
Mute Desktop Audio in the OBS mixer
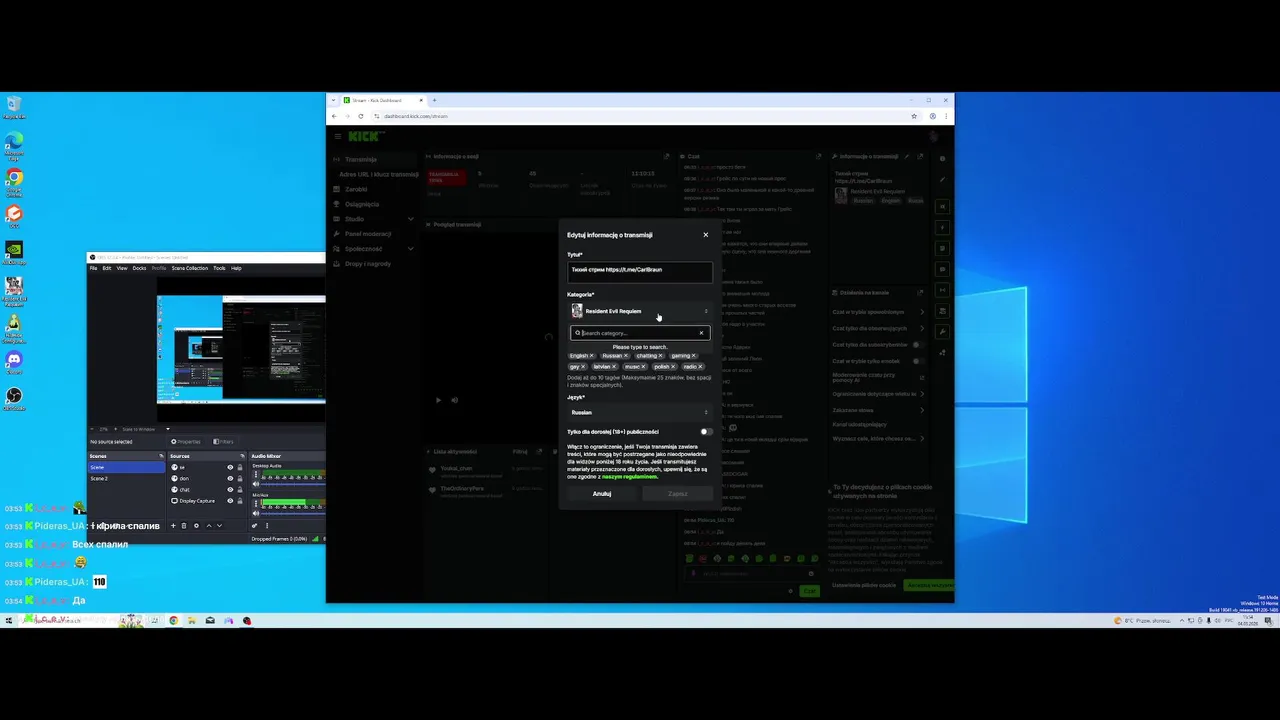point(256,484)
